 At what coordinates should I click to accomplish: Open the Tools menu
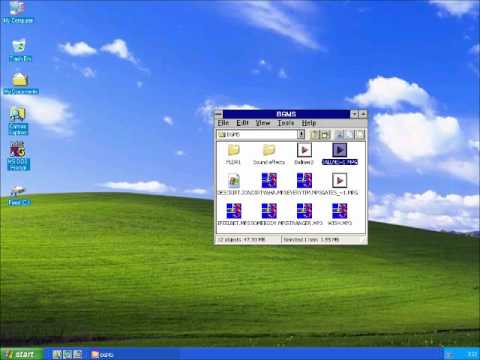click(286, 123)
